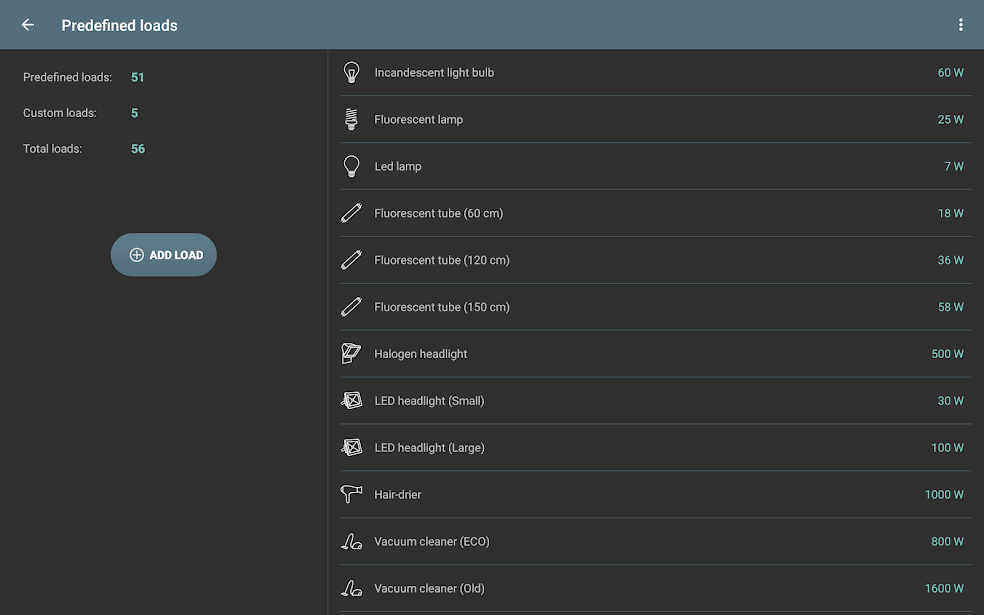984x615 pixels.
Task: Select the LED headlight (Small) icon
Action: [x=351, y=401]
